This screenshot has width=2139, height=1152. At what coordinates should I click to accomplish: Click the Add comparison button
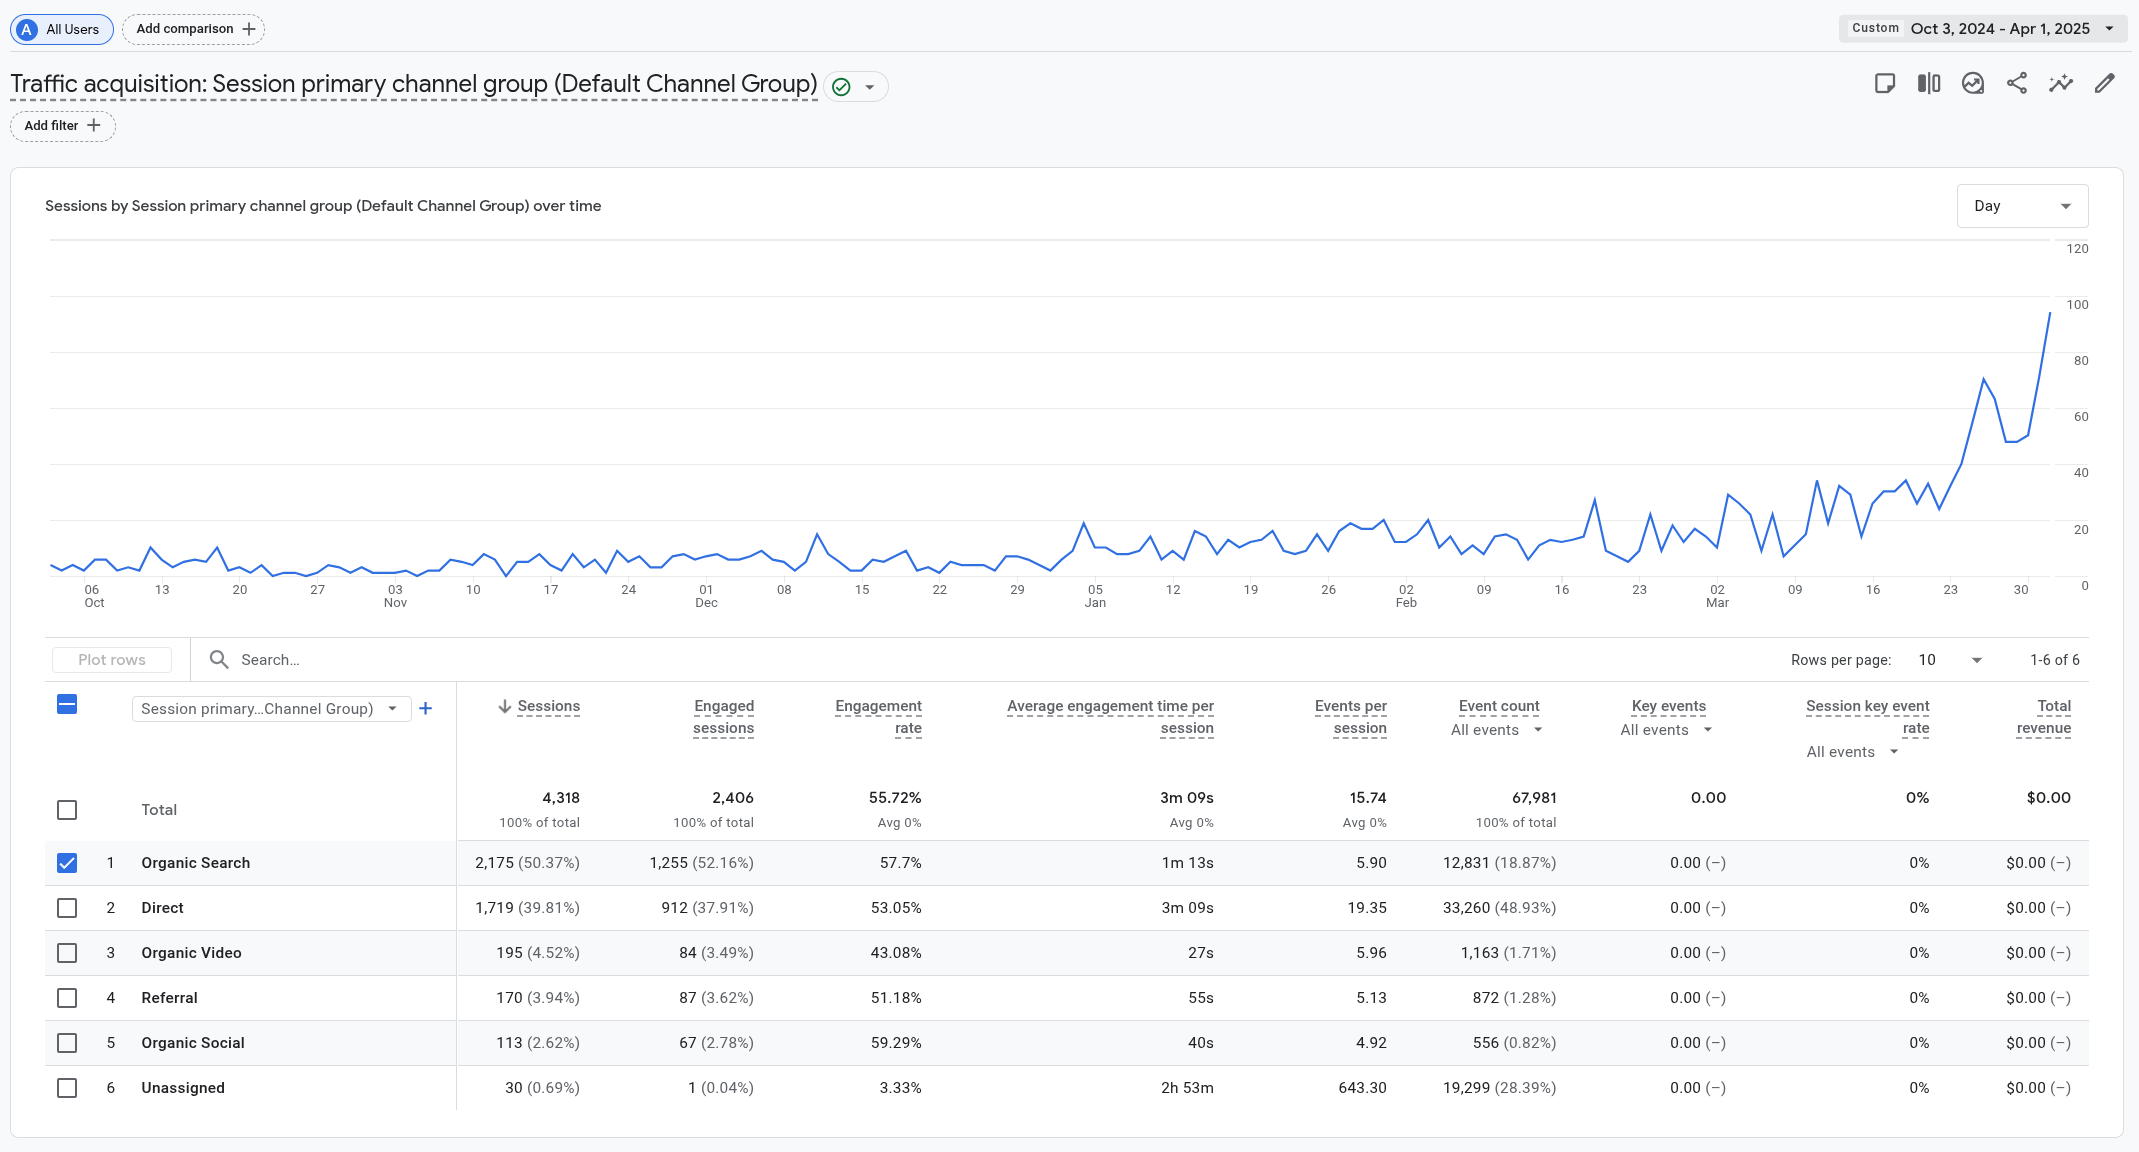pos(194,29)
